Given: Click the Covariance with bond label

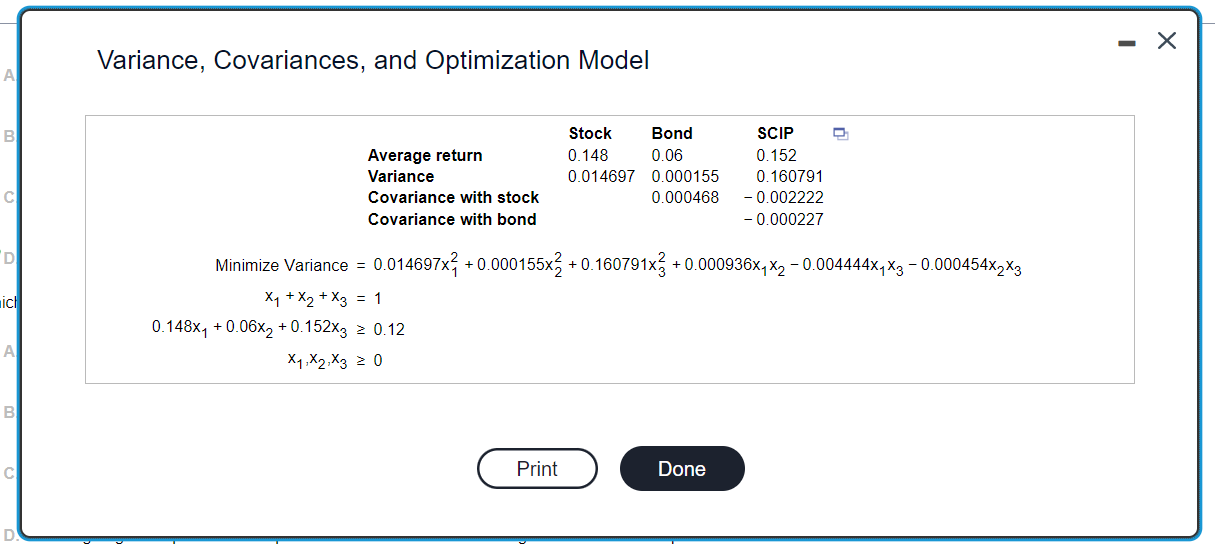Looking at the screenshot, I should 452,219.
